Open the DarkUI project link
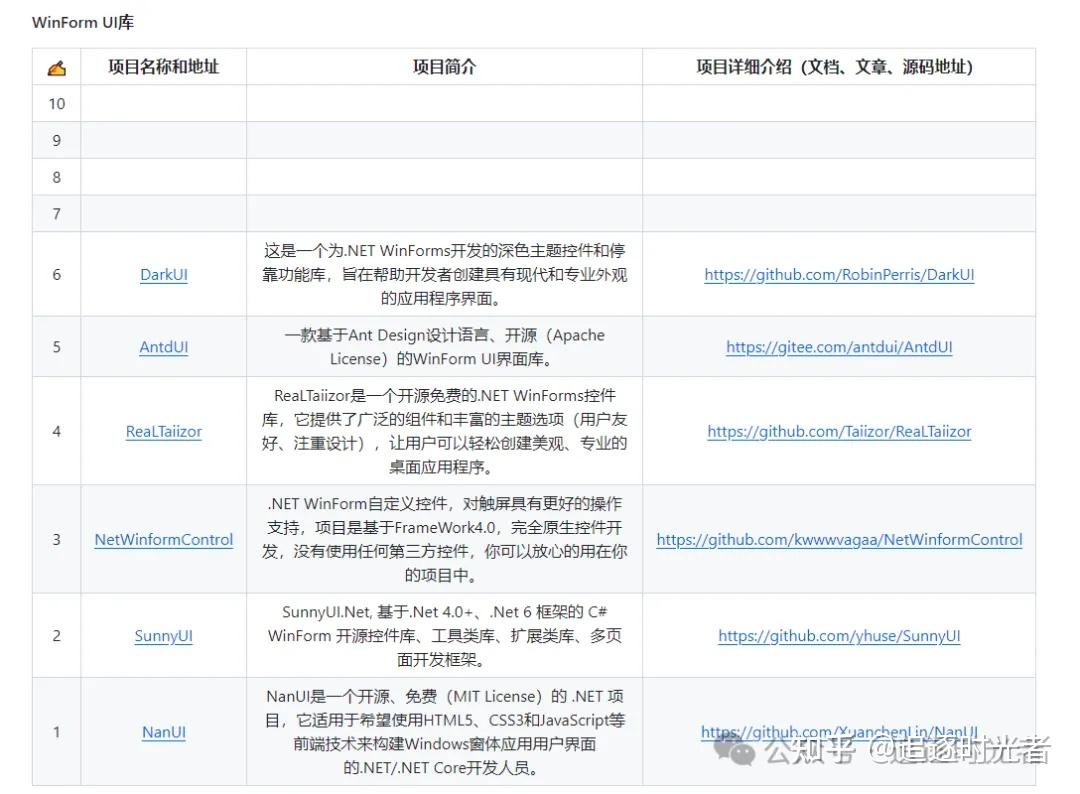This screenshot has height=794, width=1080. (163, 274)
